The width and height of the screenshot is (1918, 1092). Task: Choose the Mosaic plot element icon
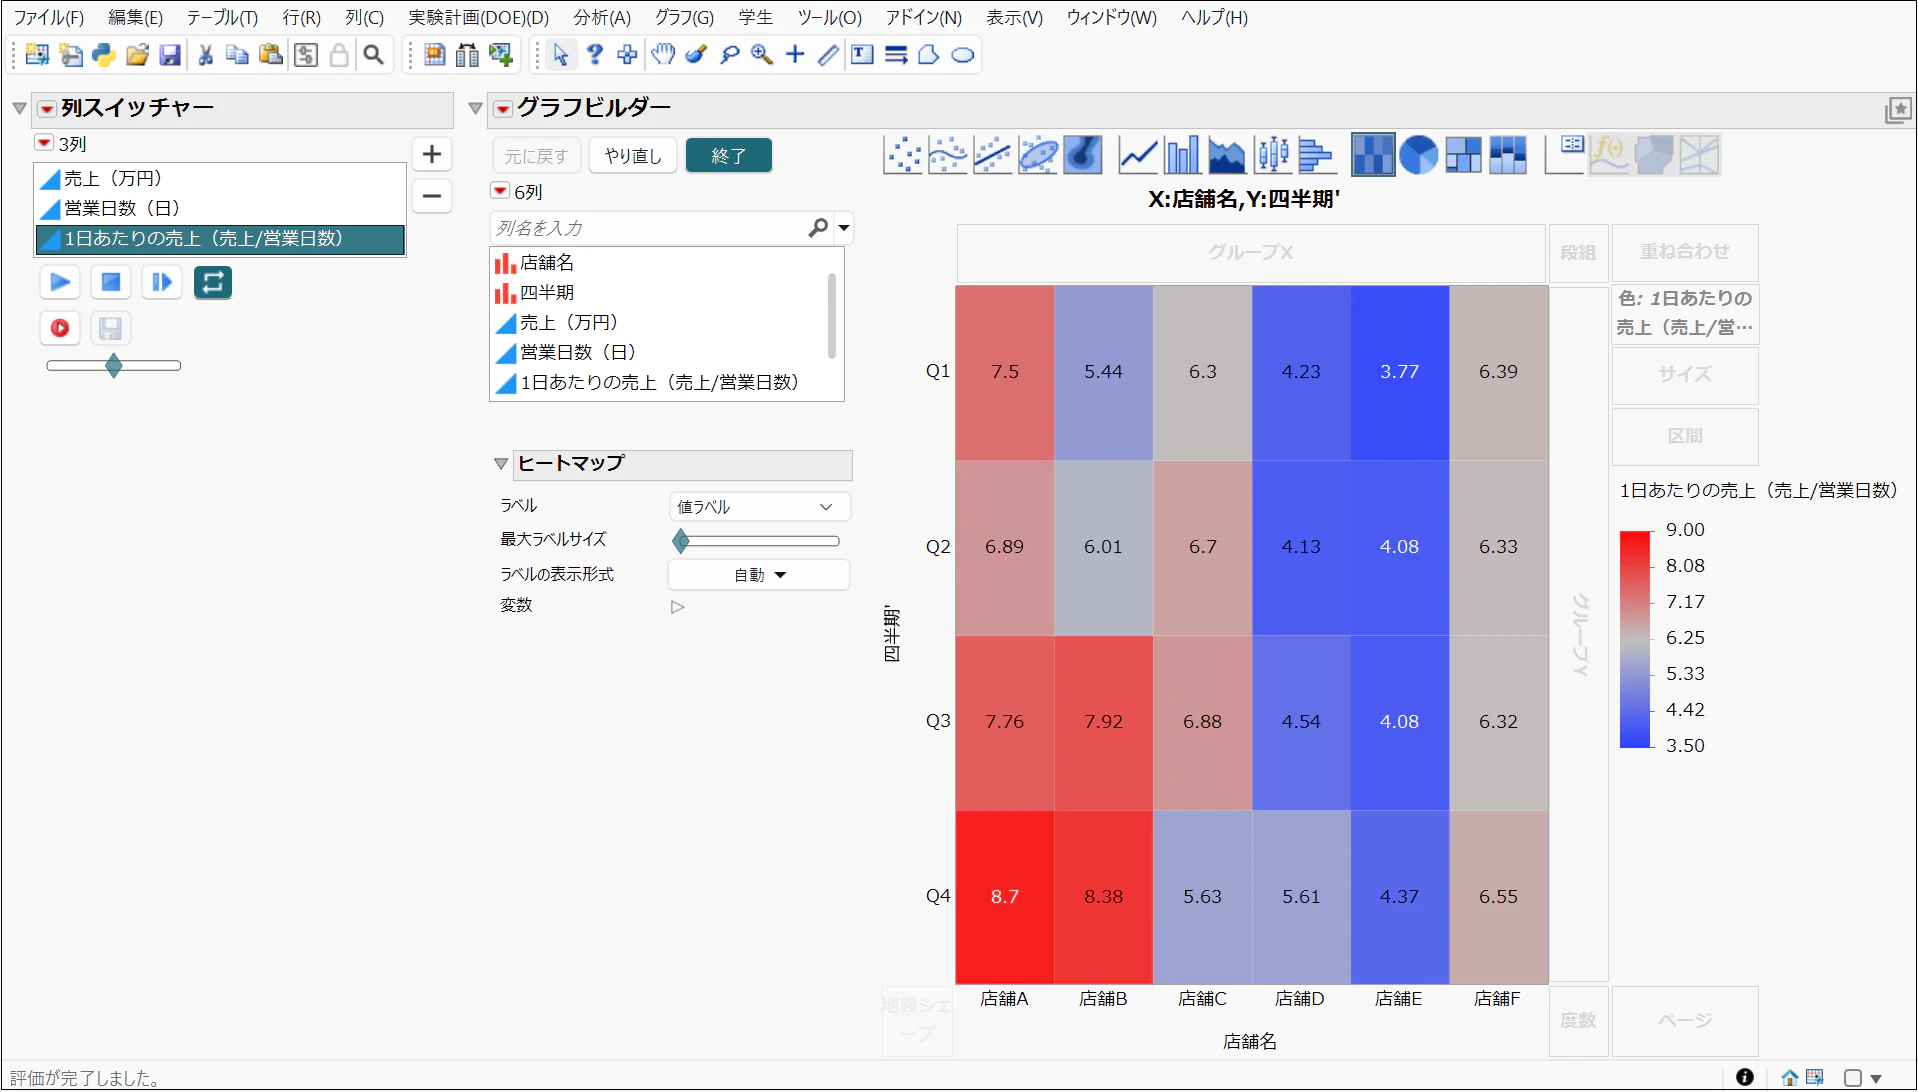[x=1508, y=155]
